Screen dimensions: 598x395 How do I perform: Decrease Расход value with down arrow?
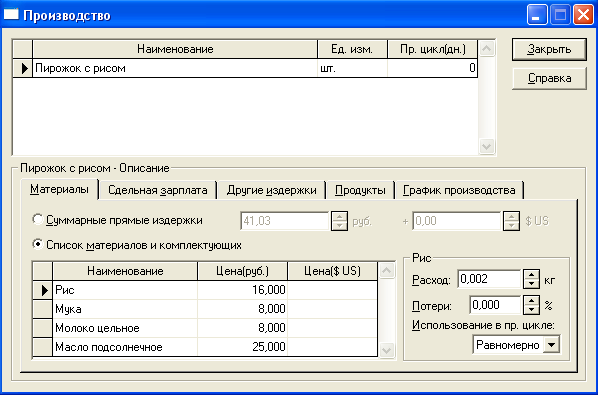tap(531, 284)
